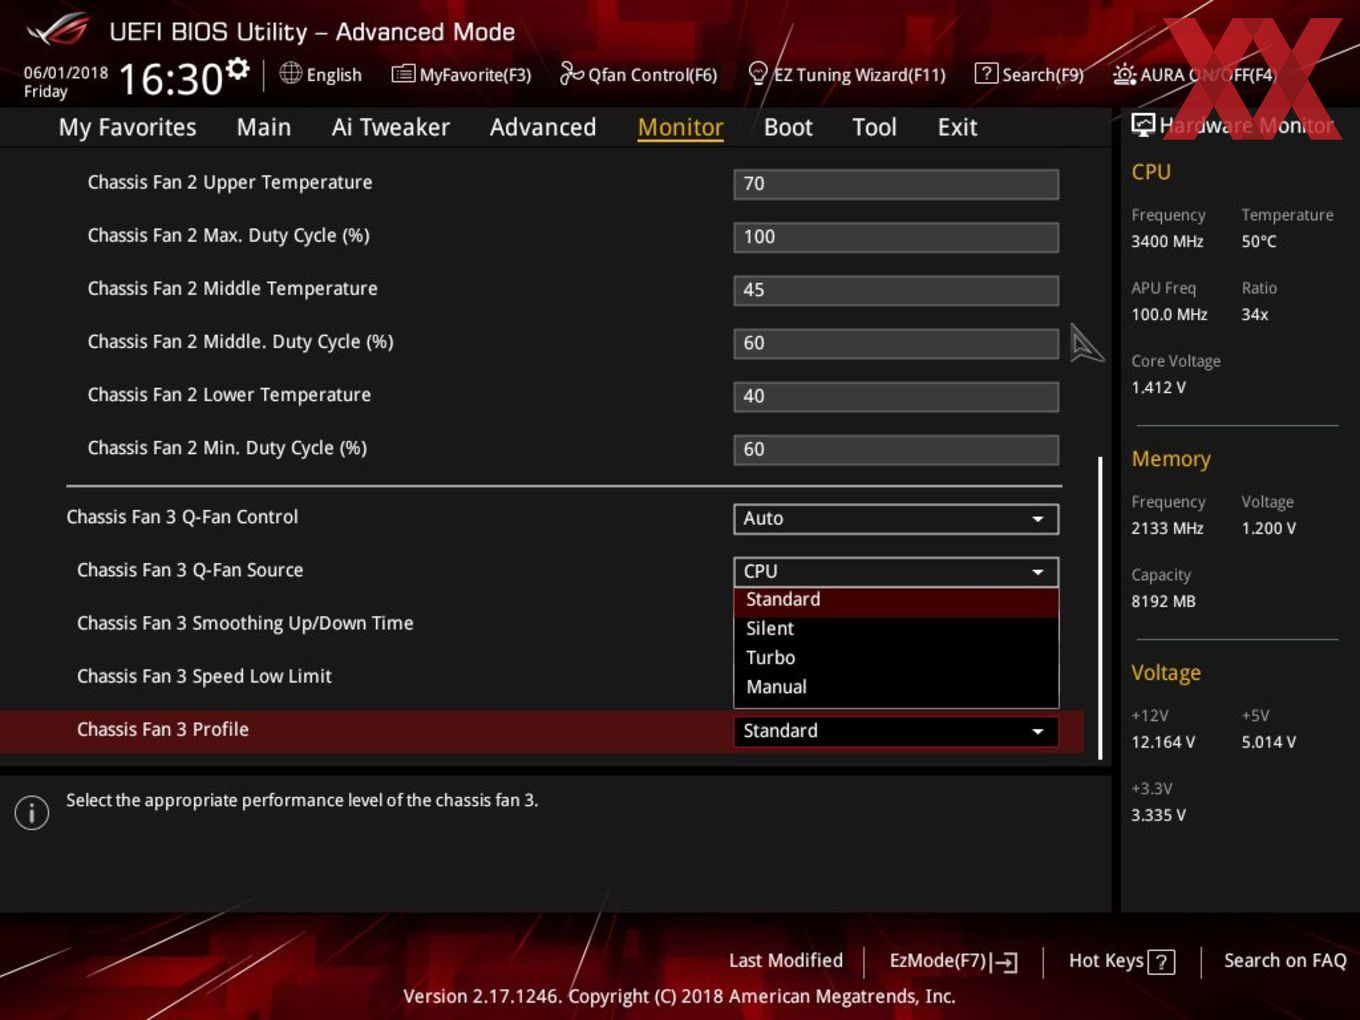Click the CPU Core Voltage 1.412 V value
Image resolution: width=1360 pixels, height=1020 pixels.
tap(1158, 387)
